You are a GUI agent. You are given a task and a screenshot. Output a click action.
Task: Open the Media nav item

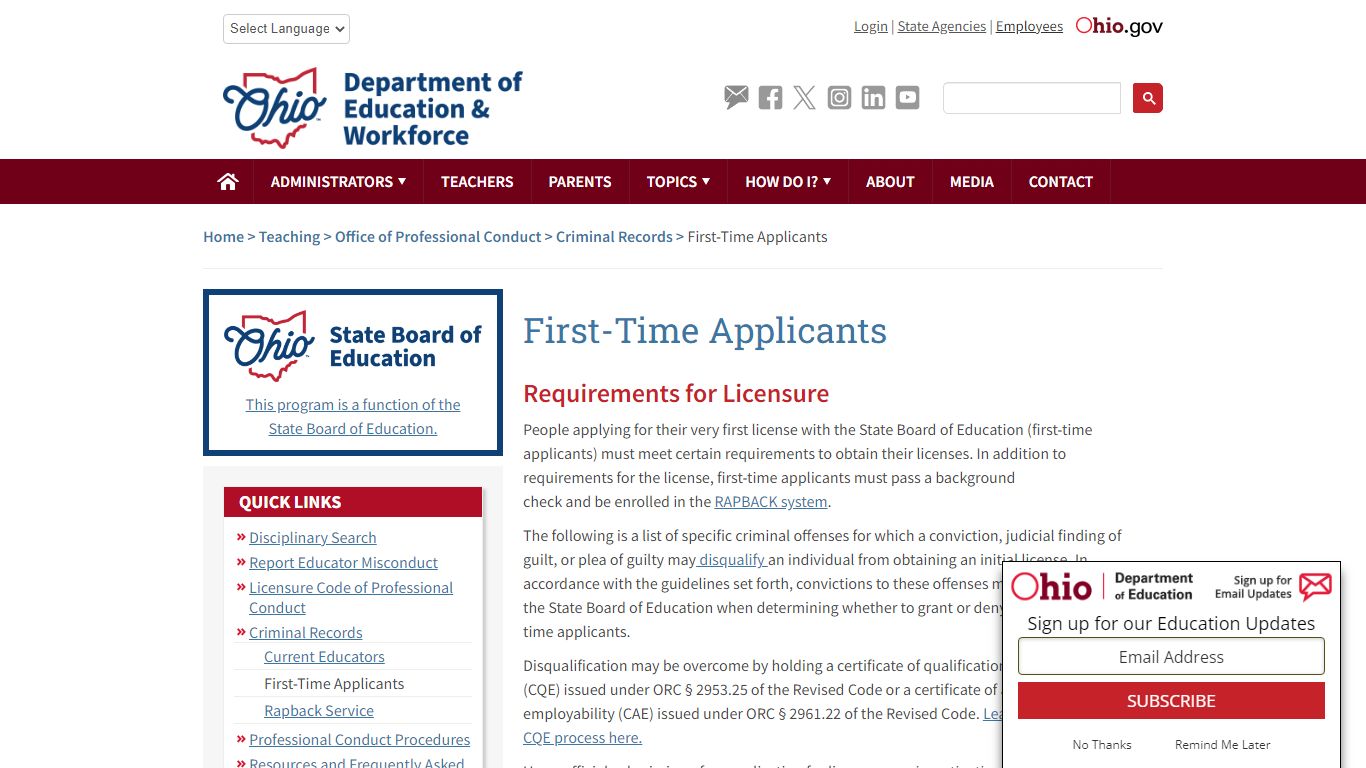click(x=972, y=181)
